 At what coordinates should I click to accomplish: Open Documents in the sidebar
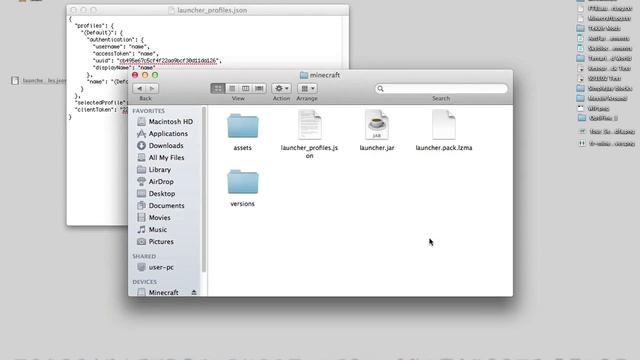(x=165, y=206)
